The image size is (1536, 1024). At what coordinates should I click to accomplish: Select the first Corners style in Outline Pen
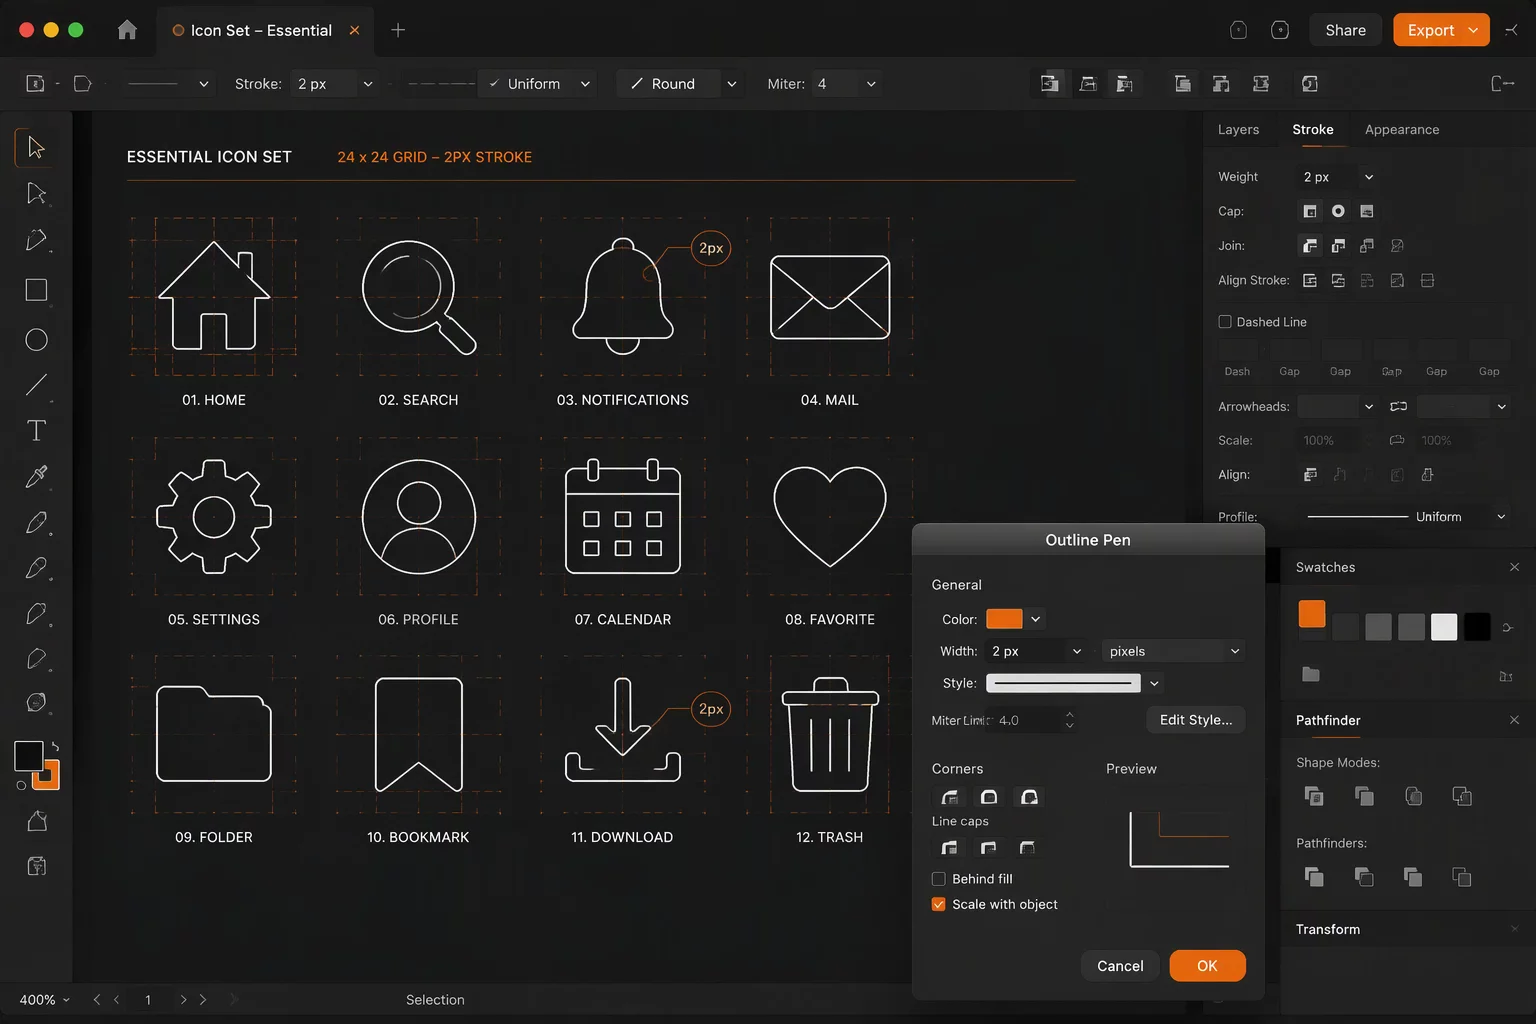[950, 797]
